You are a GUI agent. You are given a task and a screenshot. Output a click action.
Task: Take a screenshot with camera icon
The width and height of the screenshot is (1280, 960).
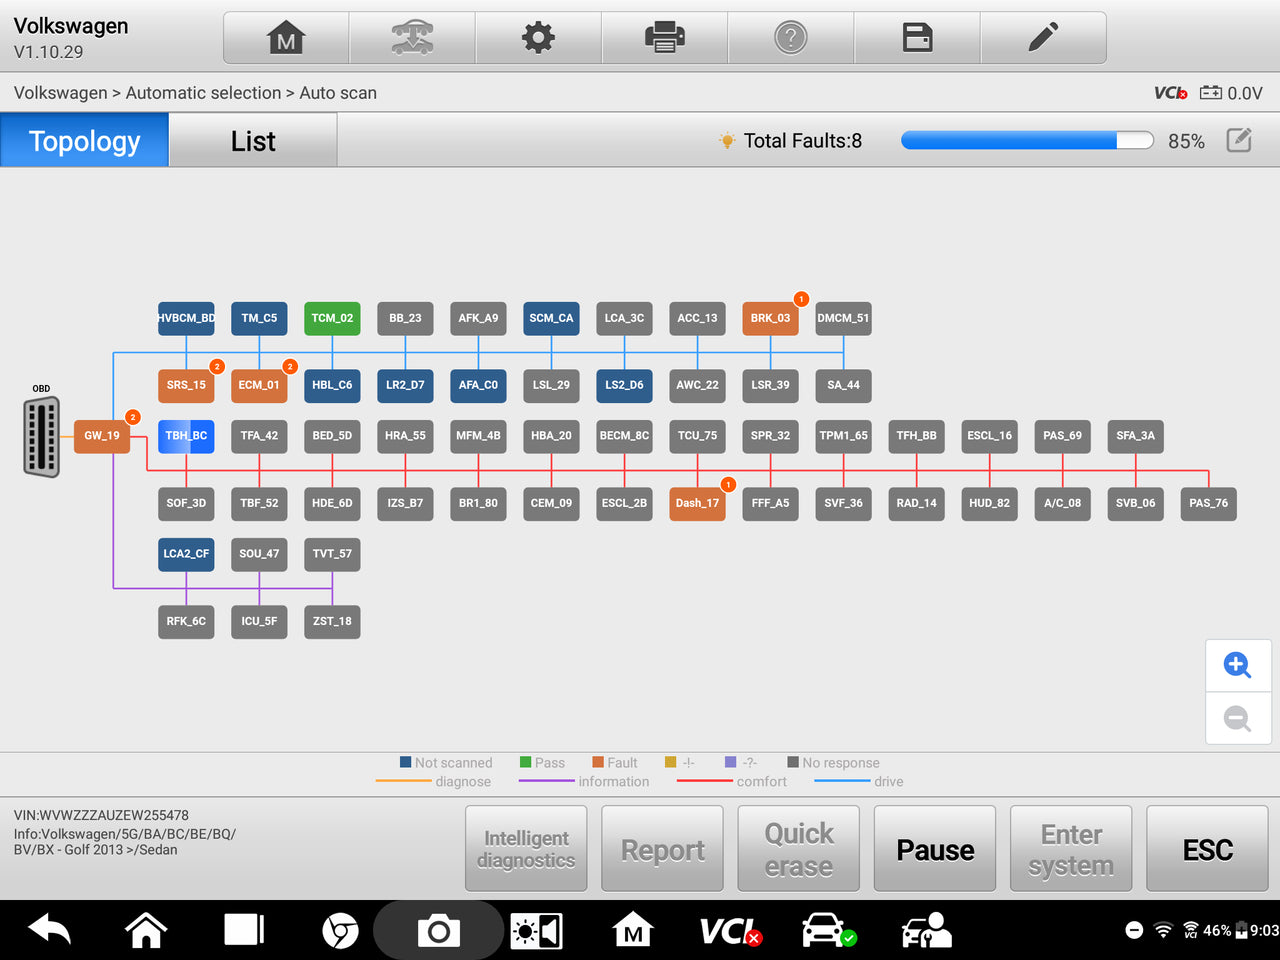point(438,932)
